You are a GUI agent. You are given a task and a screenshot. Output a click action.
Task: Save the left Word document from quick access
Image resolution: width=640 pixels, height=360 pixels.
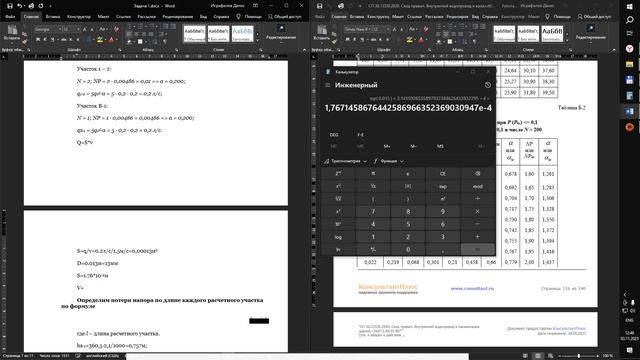click(10, 6)
